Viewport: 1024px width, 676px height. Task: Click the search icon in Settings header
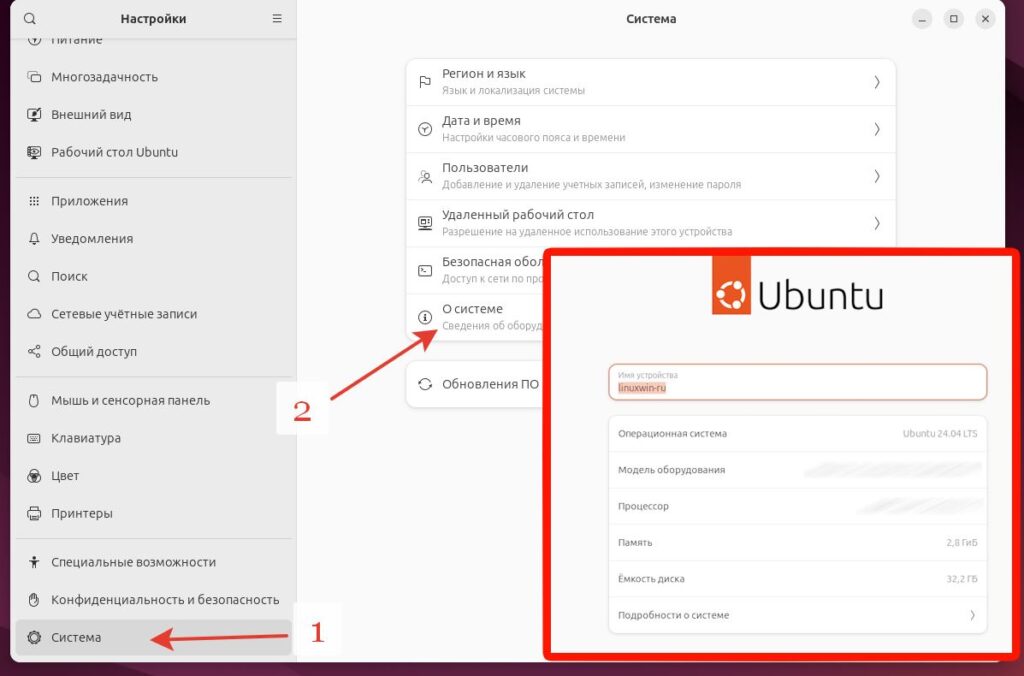pos(30,19)
